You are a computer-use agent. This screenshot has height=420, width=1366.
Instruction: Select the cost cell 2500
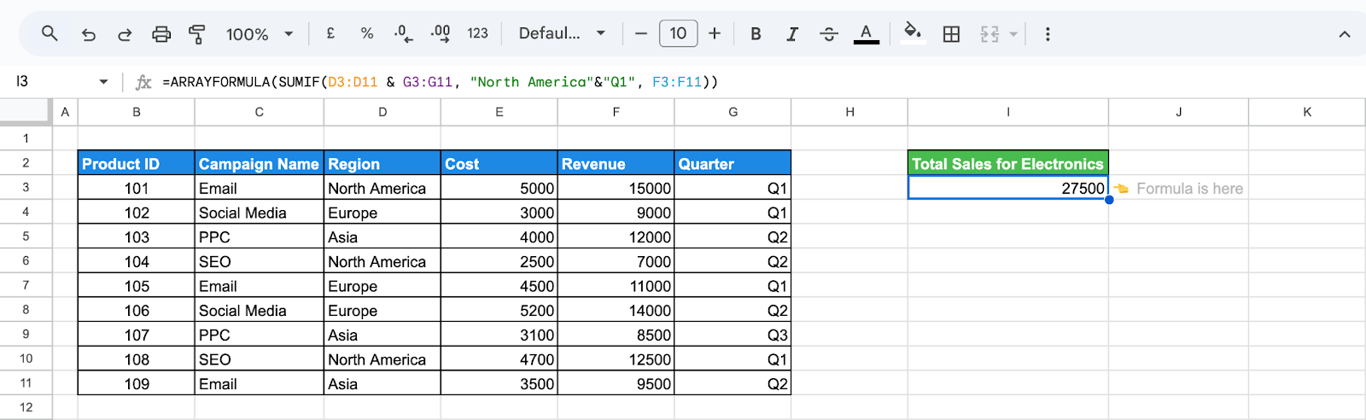(x=499, y=261)
